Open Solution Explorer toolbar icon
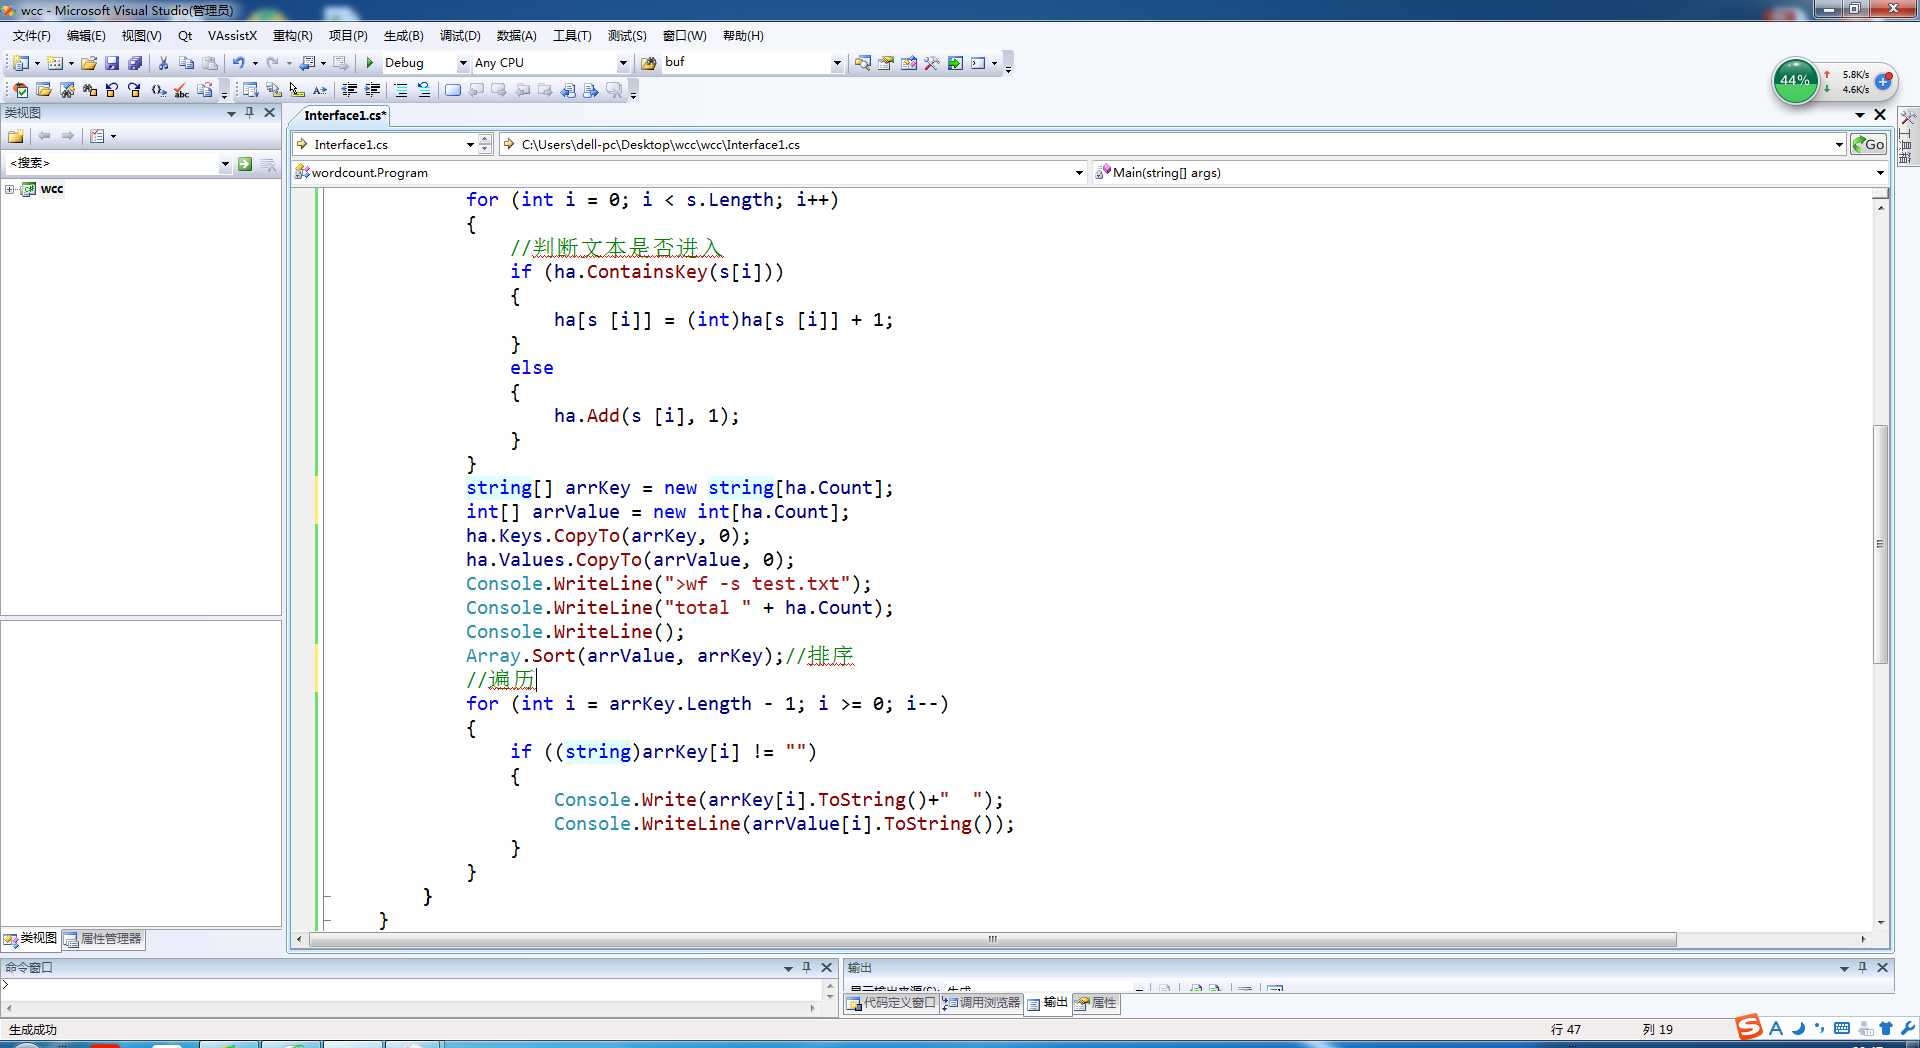Screen dimensions: 1920x1048 click(862, 63)
